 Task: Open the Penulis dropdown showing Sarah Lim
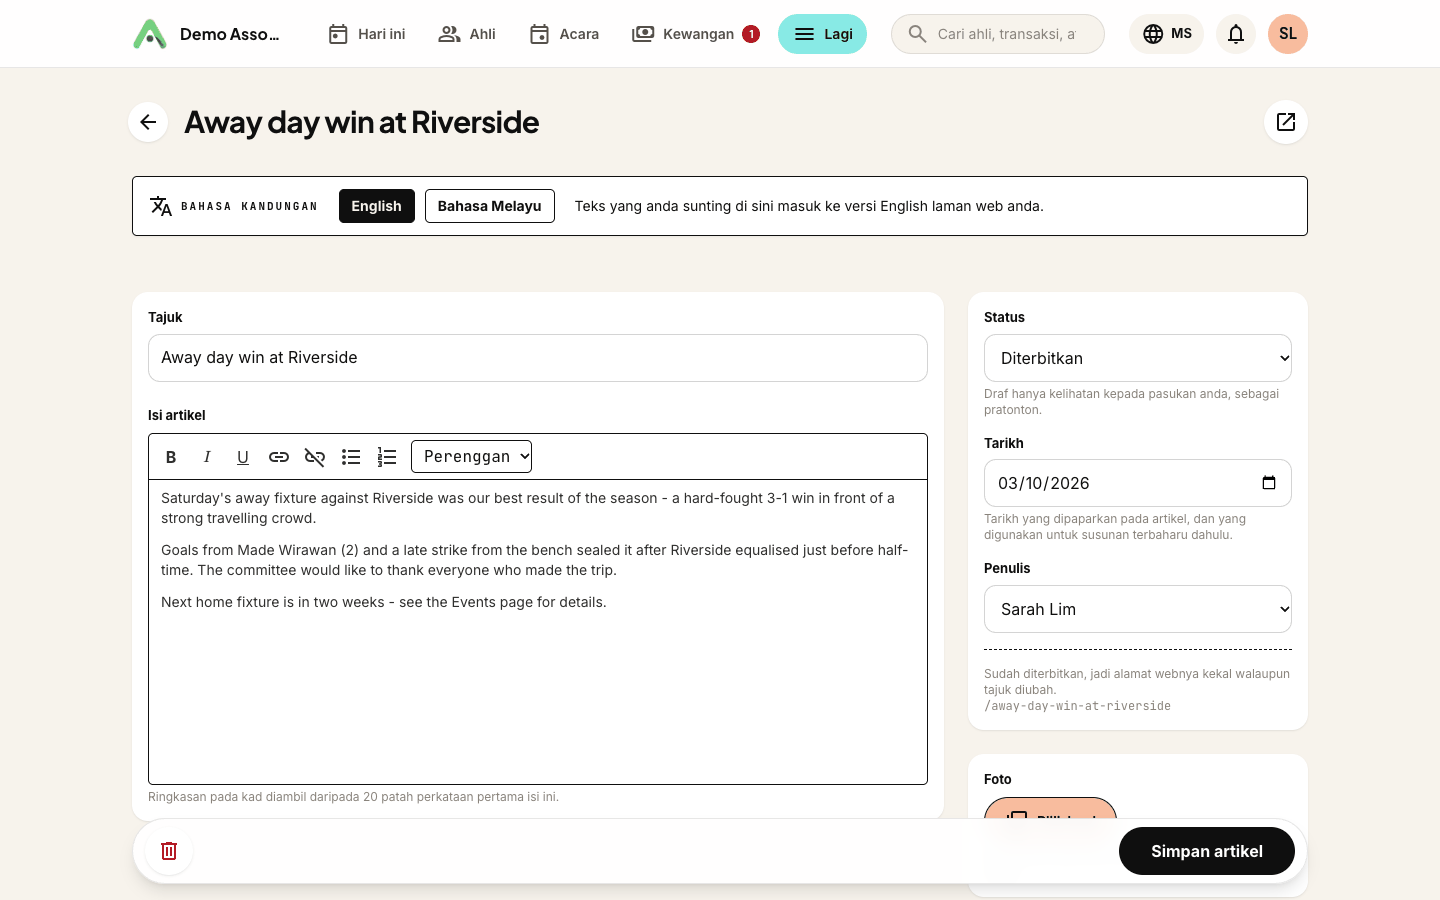tap(1138, 609)
